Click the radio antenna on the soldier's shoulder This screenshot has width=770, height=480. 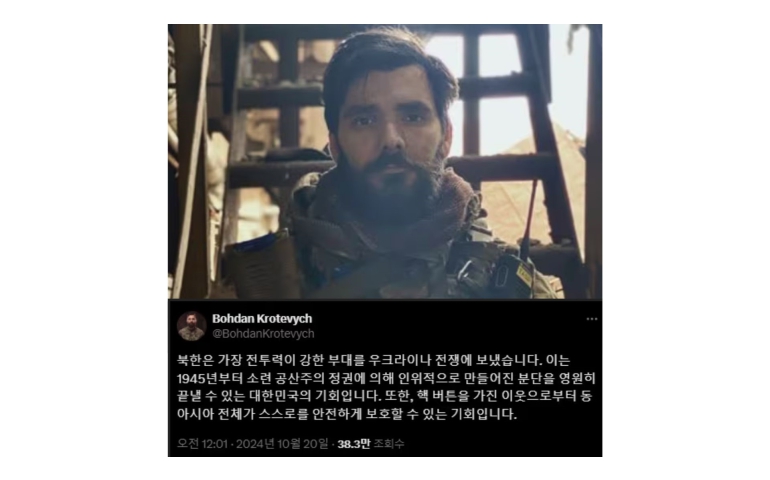point(529,219)
